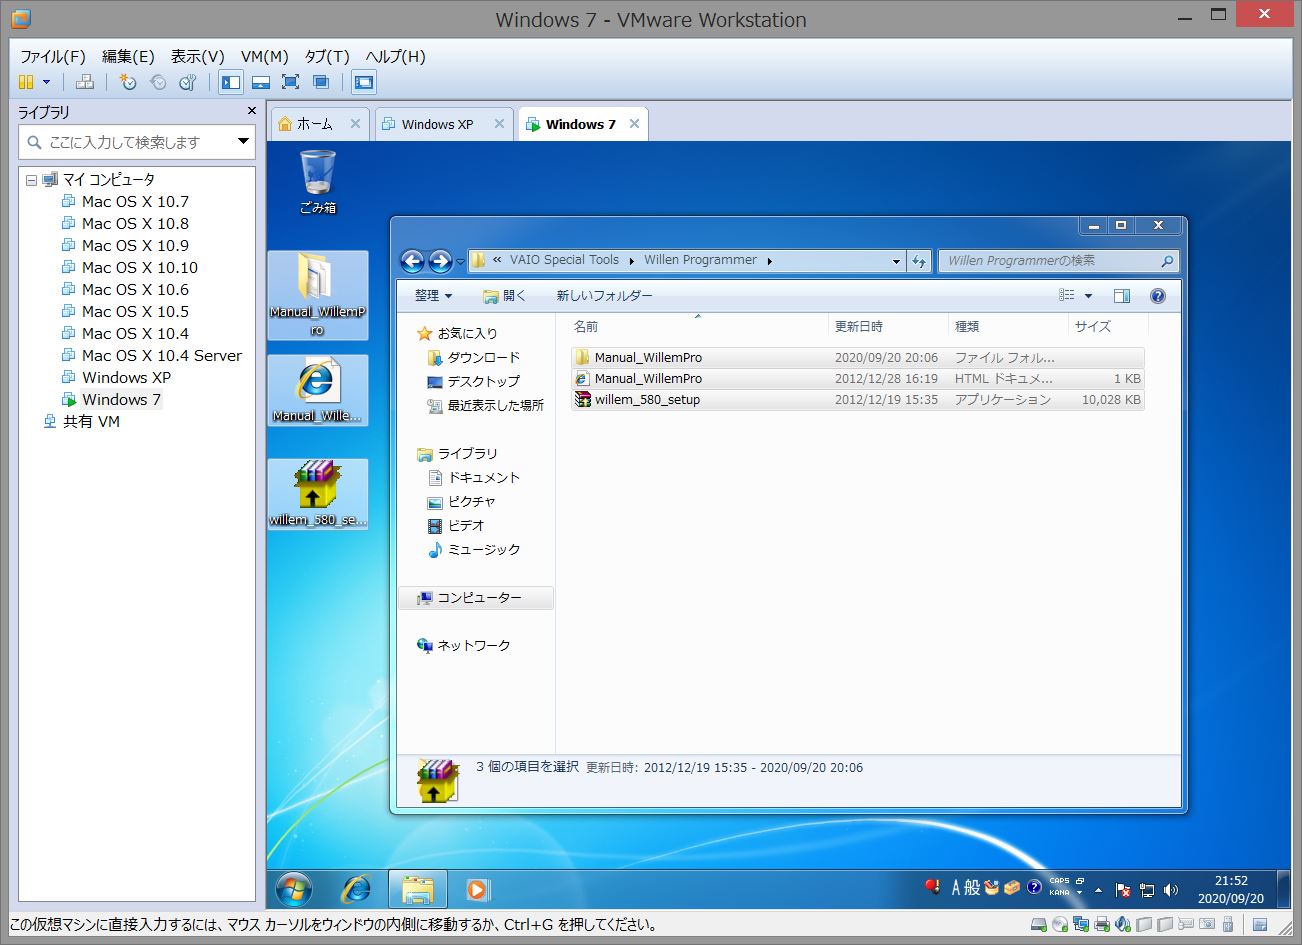Take a snapshot of this virtual machine
1302x945 pixels.
pyautogui.click(x=128, y=82)
